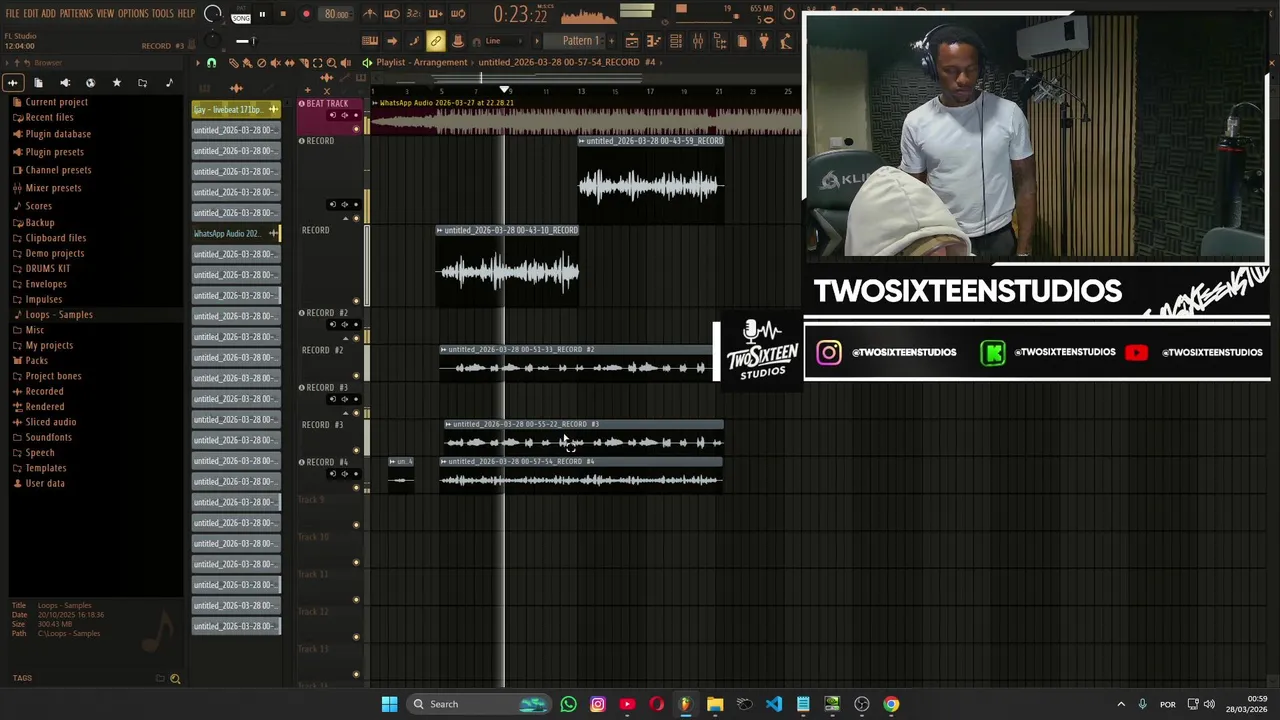Toggle mute dot on Track 10
1280x720 pixels.
click(x=356, y=562)
